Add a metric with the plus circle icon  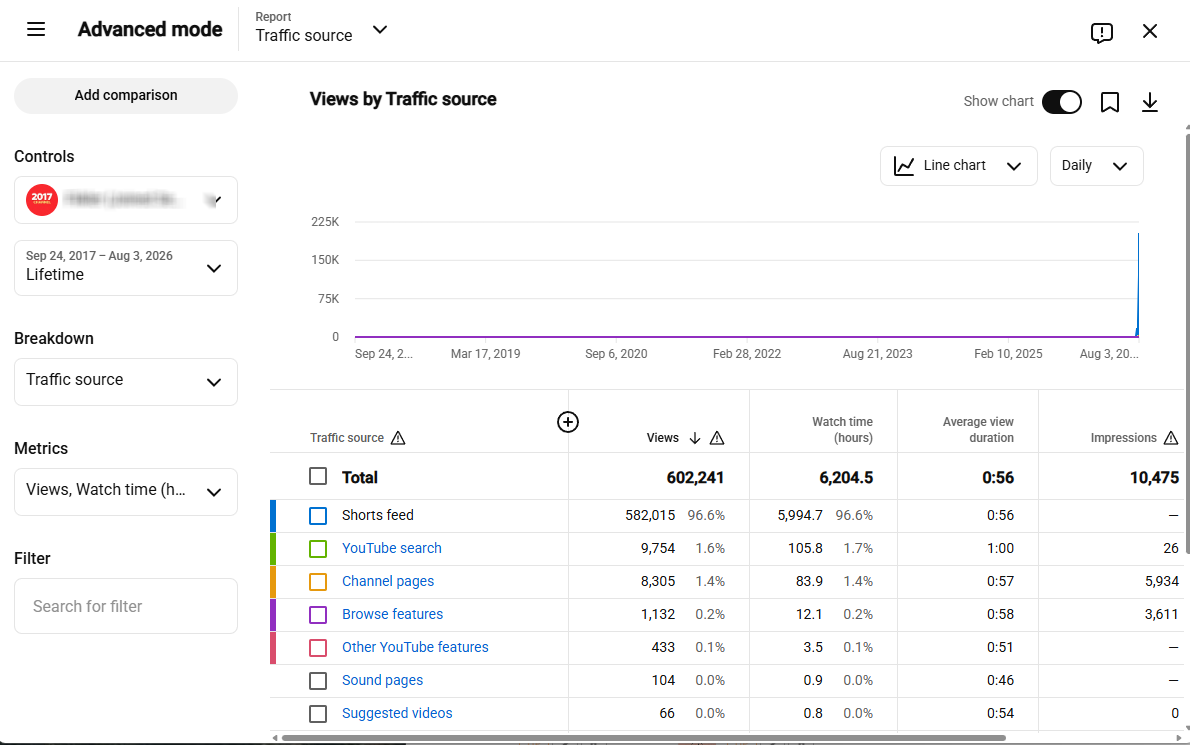point(568,422)
